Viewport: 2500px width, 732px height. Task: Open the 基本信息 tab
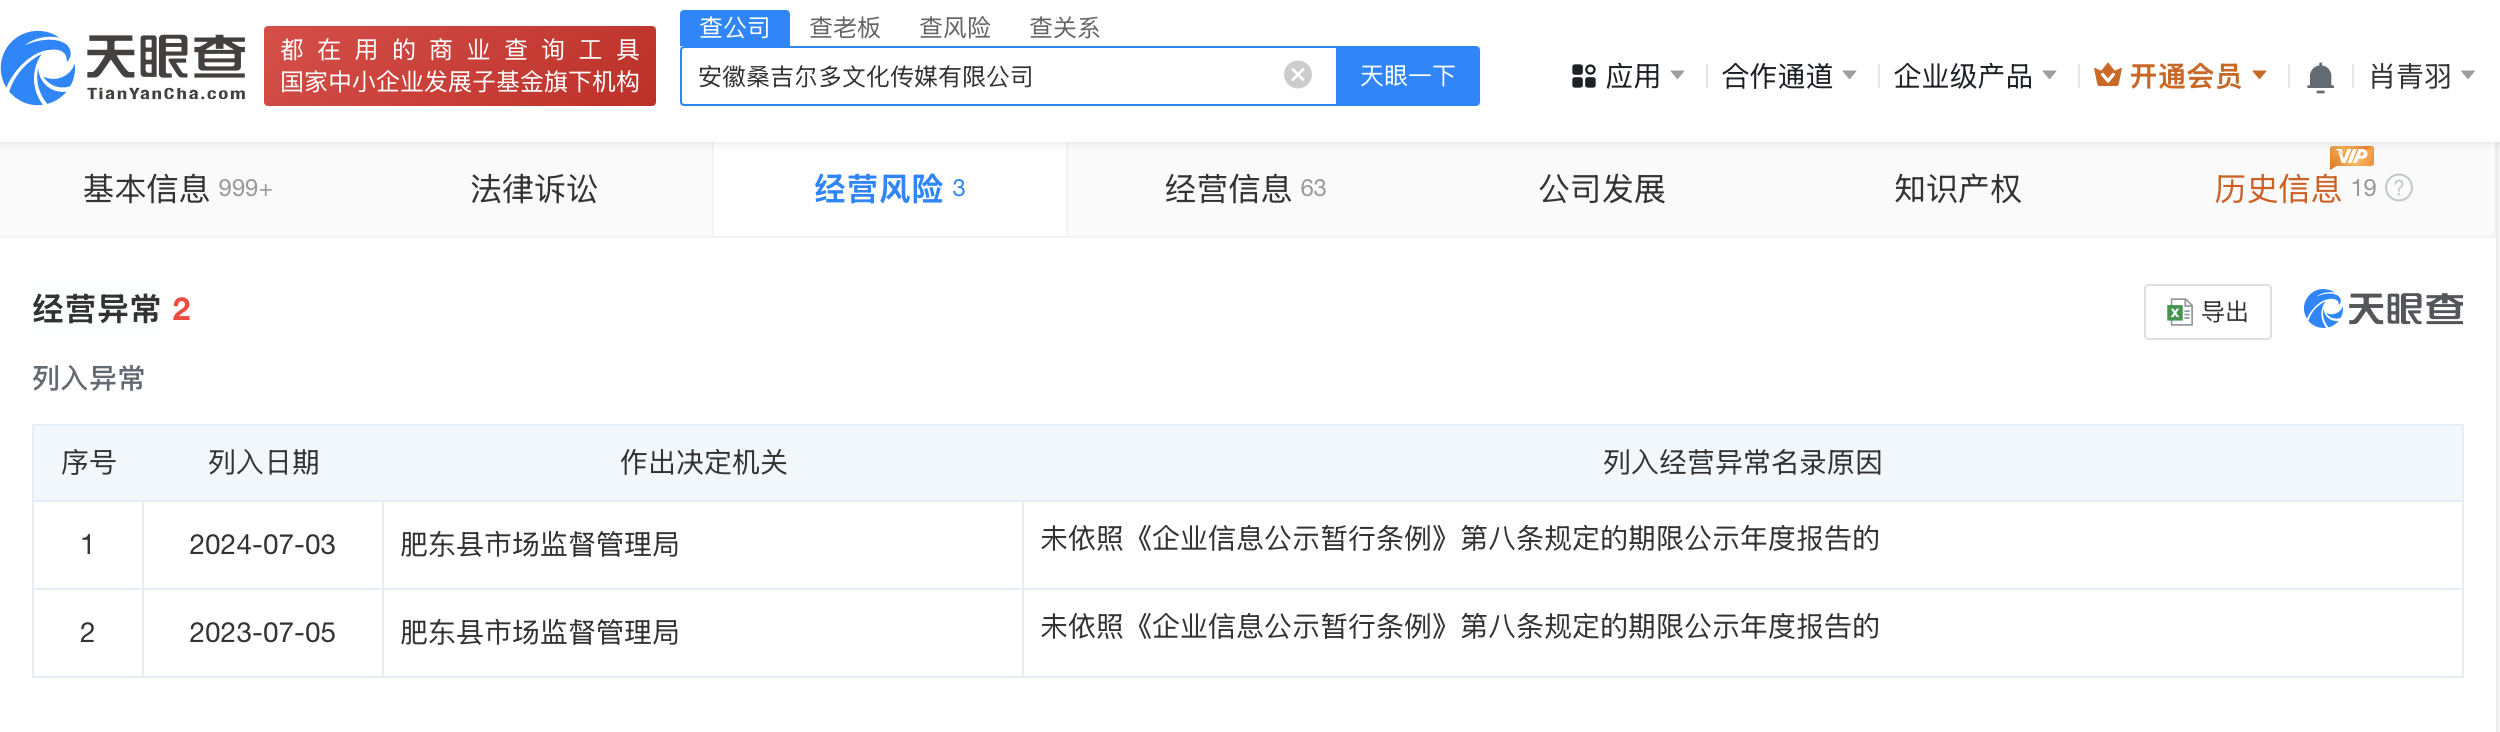click(178, 189)
